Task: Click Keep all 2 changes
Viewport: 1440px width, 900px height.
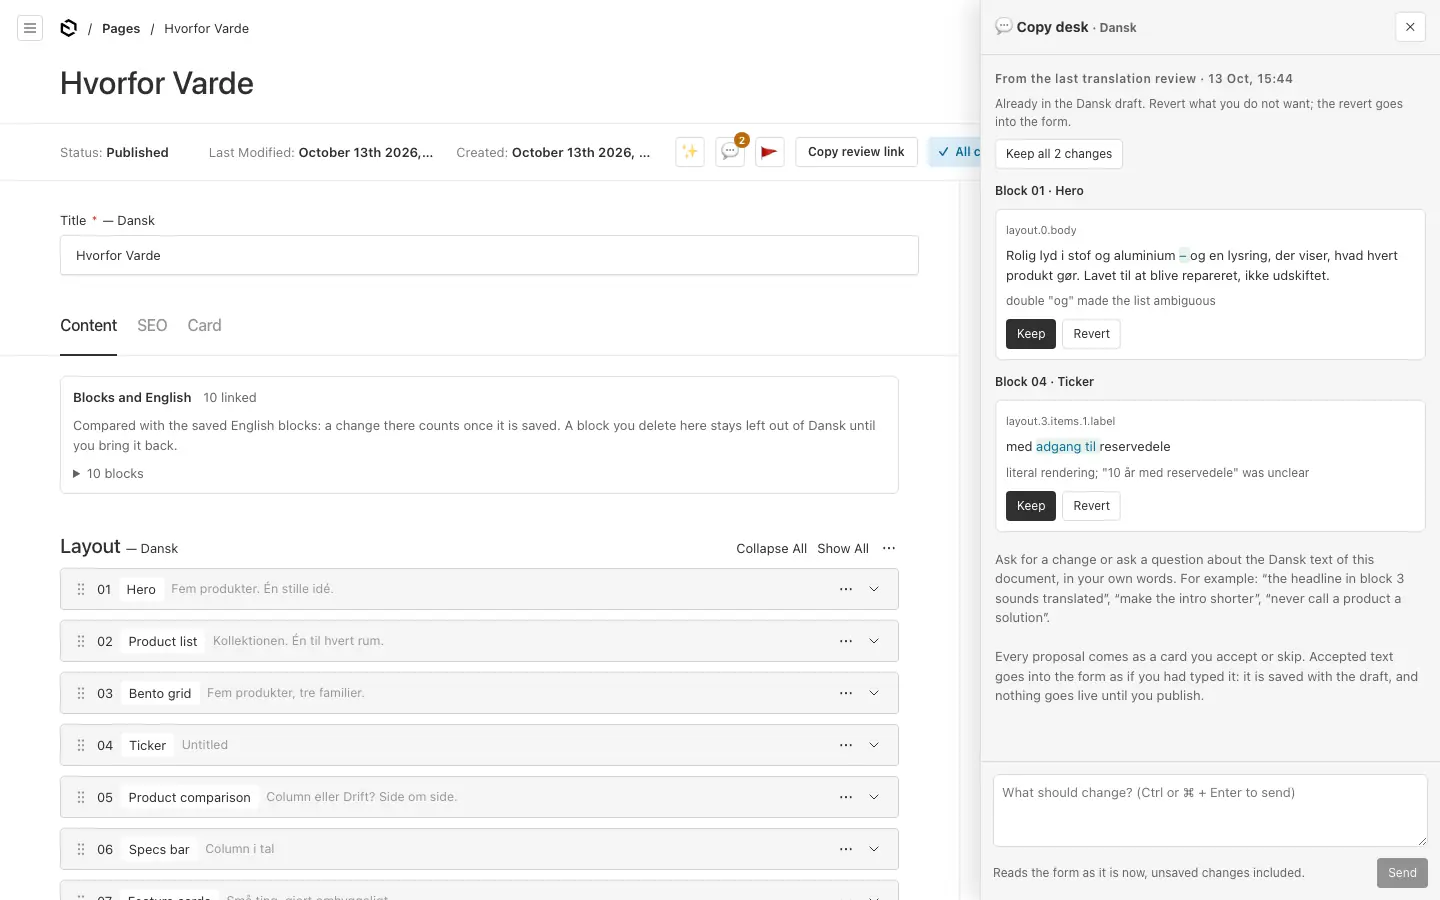Action: point(1059,154)
